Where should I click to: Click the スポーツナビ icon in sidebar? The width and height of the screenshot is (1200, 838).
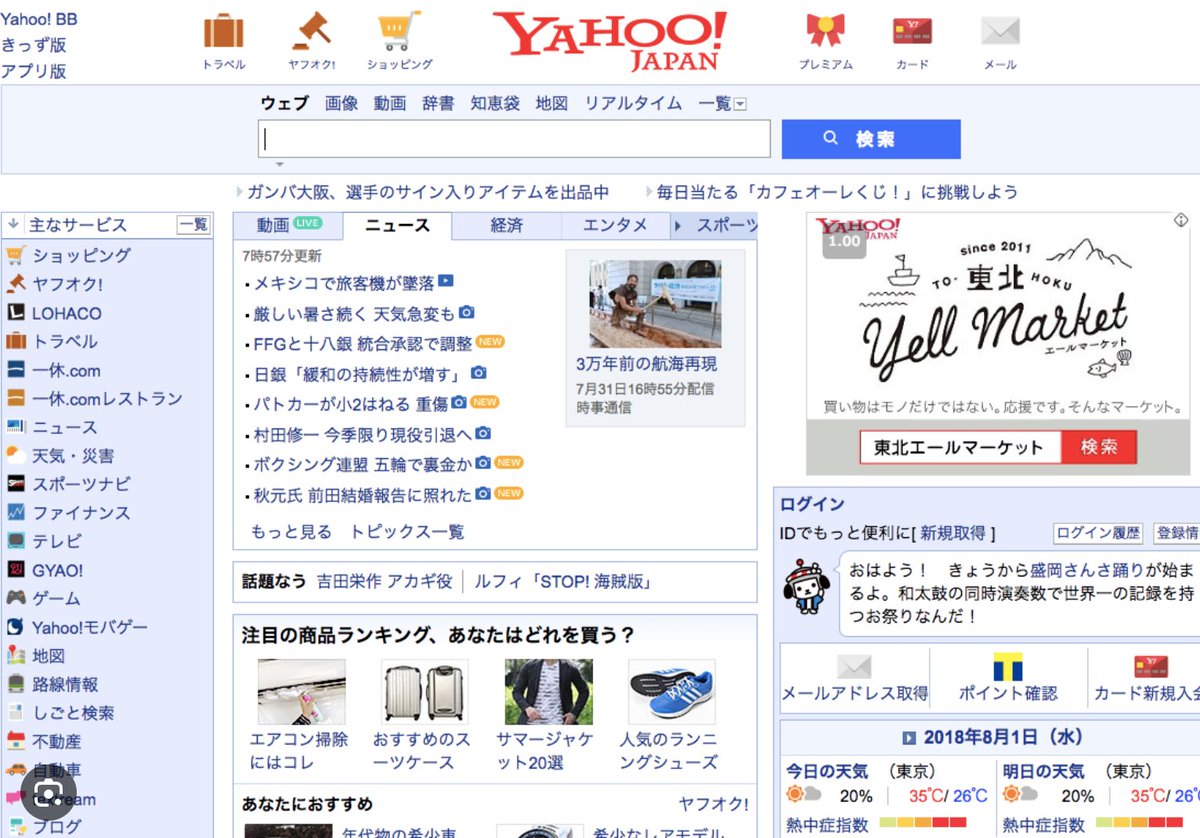(15, 484)
